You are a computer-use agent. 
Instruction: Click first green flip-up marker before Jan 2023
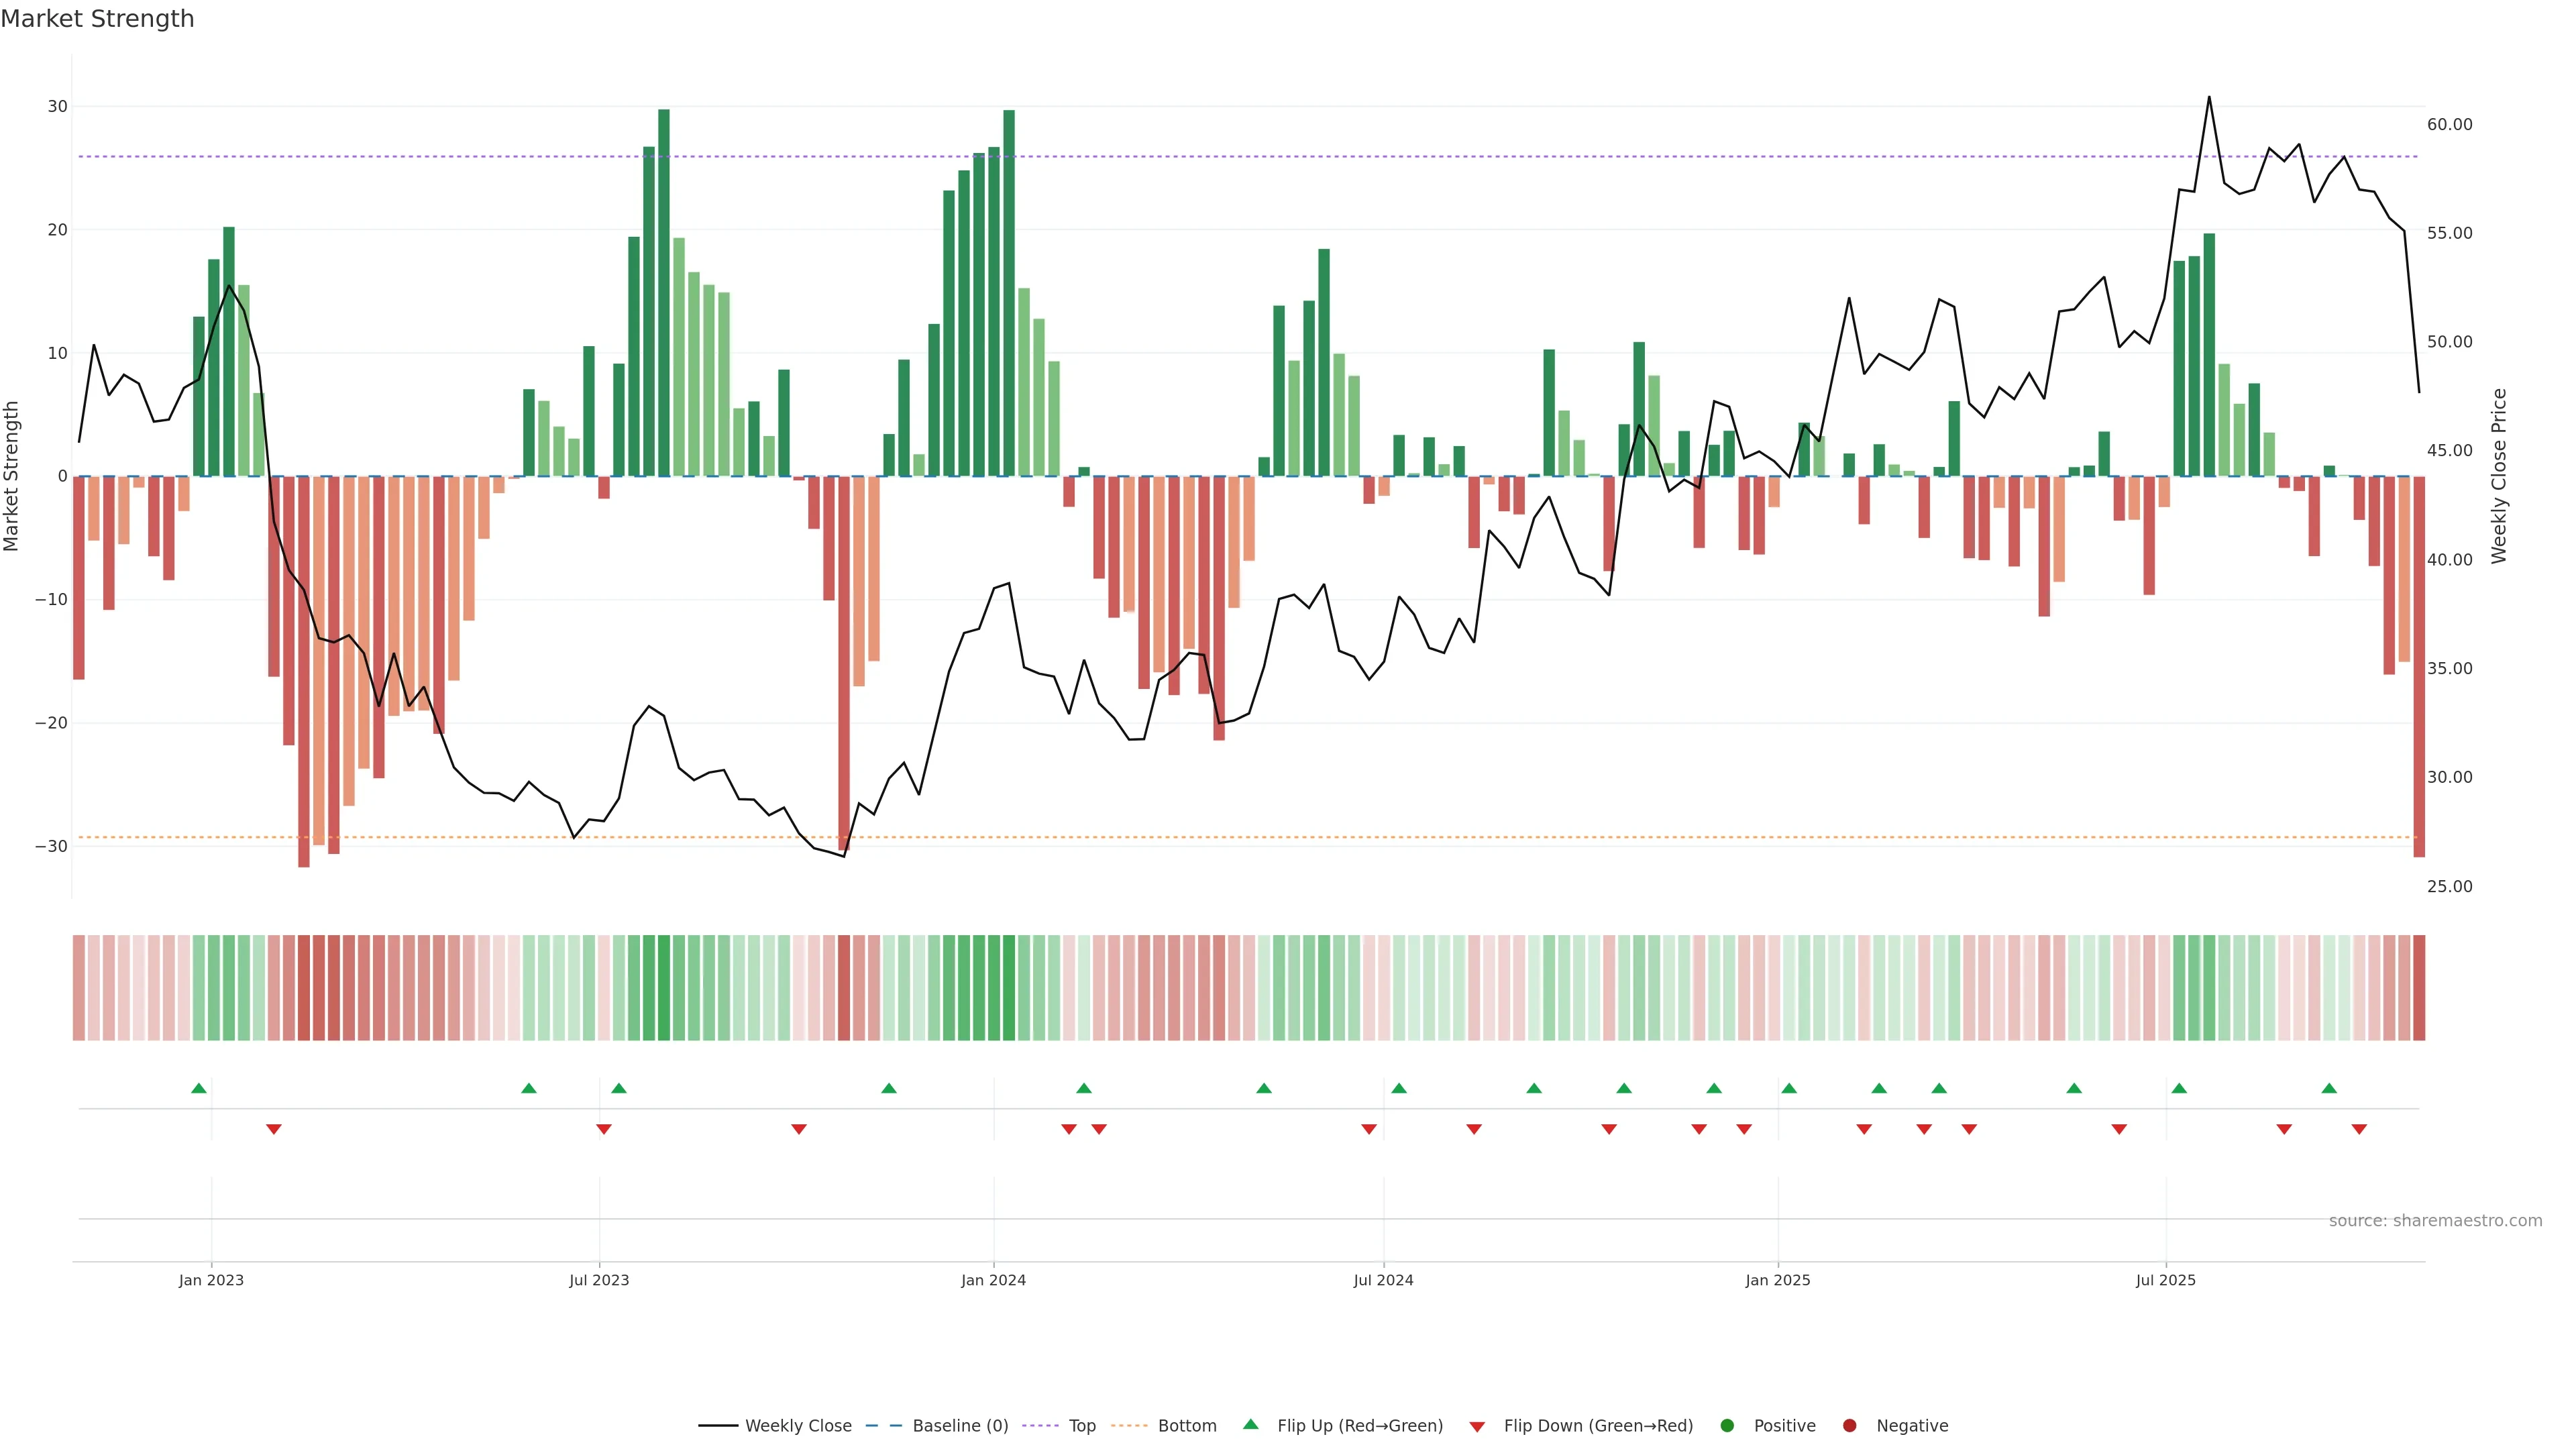(199, 1088)
